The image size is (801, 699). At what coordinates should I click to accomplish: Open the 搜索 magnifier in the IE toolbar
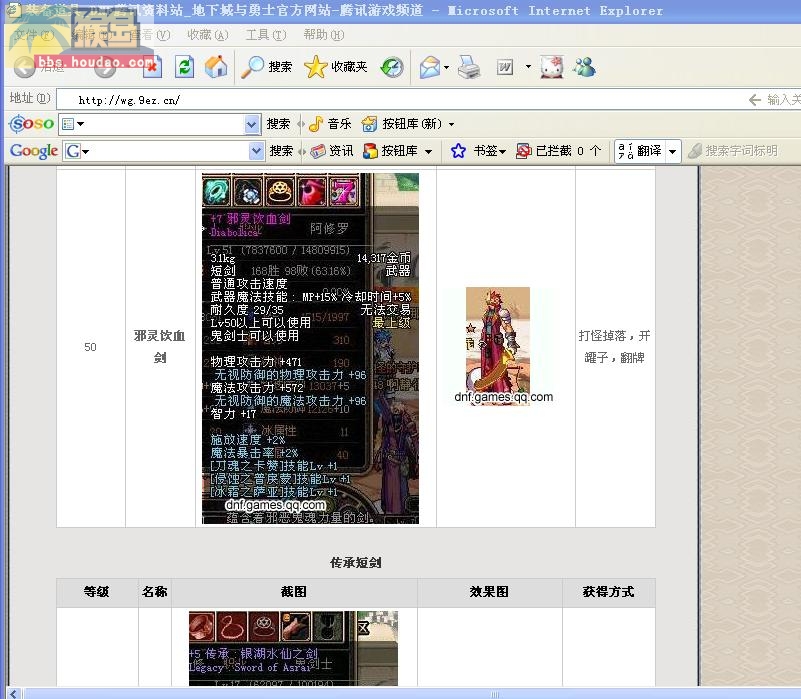[266, 67]
